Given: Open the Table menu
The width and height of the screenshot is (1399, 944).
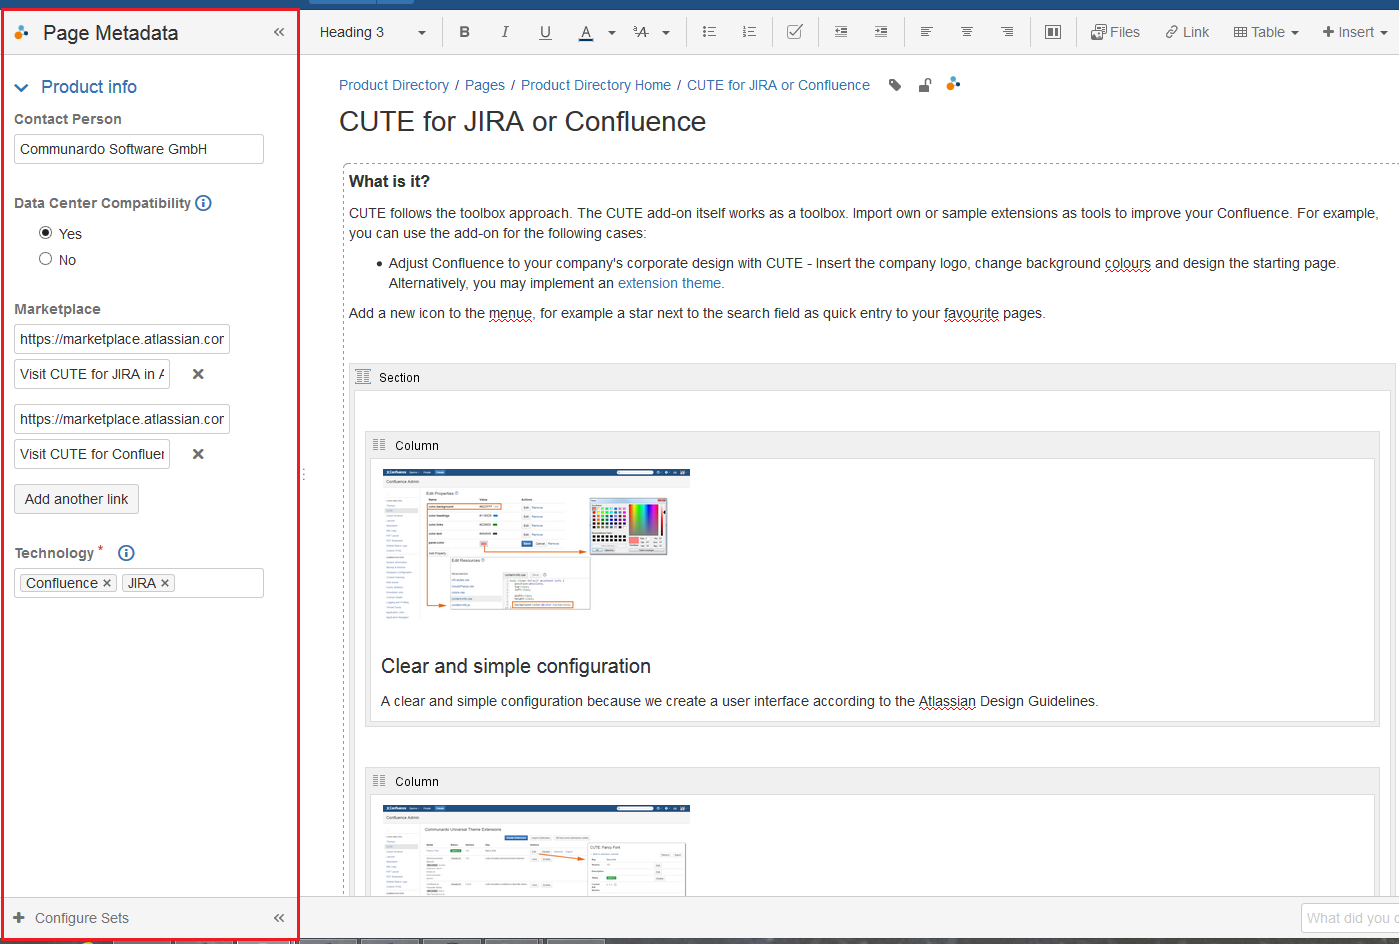Looking at the screenshot, I should coord(1266,32).
